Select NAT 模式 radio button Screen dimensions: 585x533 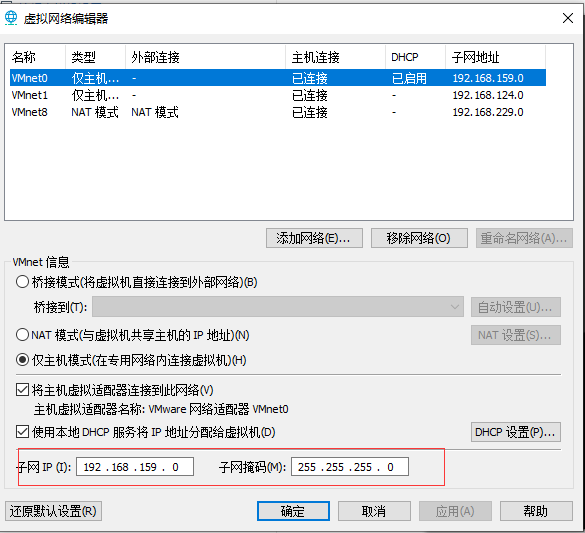pyautogui.click(x=22, y=335)
